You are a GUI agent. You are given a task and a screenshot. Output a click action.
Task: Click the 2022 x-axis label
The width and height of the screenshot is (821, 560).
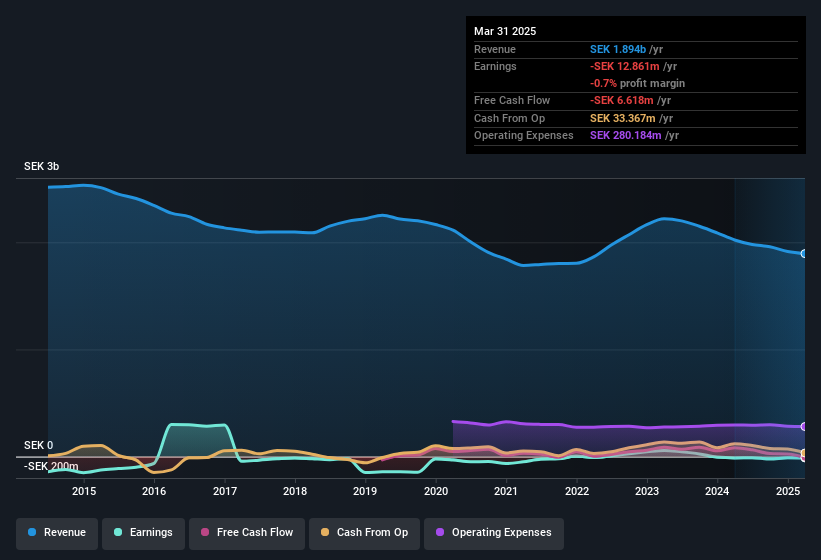point(576,491)
